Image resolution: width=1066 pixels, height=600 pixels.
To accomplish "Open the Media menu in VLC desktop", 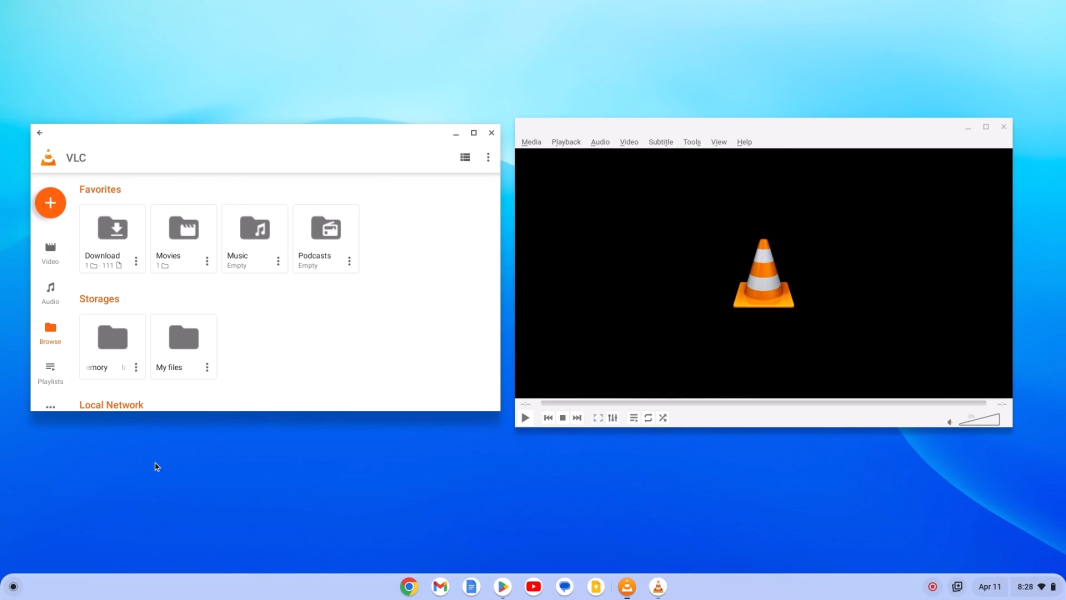I will click(531, 142).
